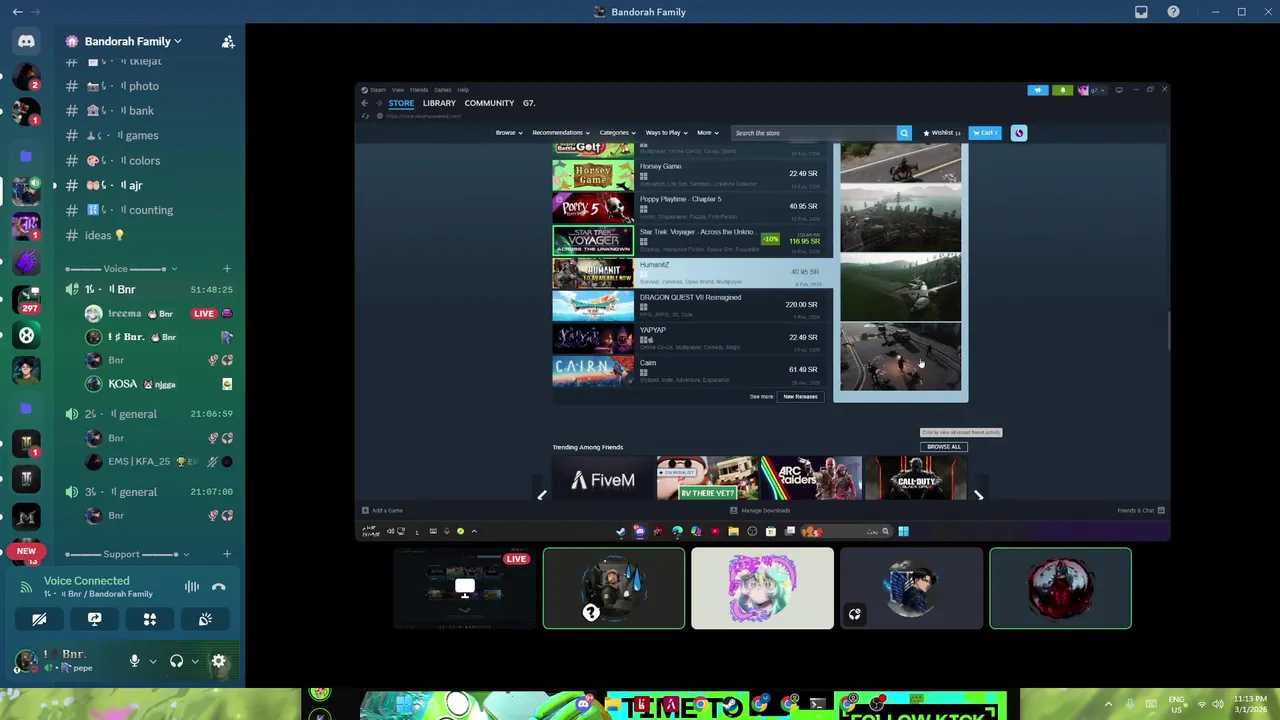
Task: Open the Recommendations dropdown in Steam store
Action: (x=561, y=133)
